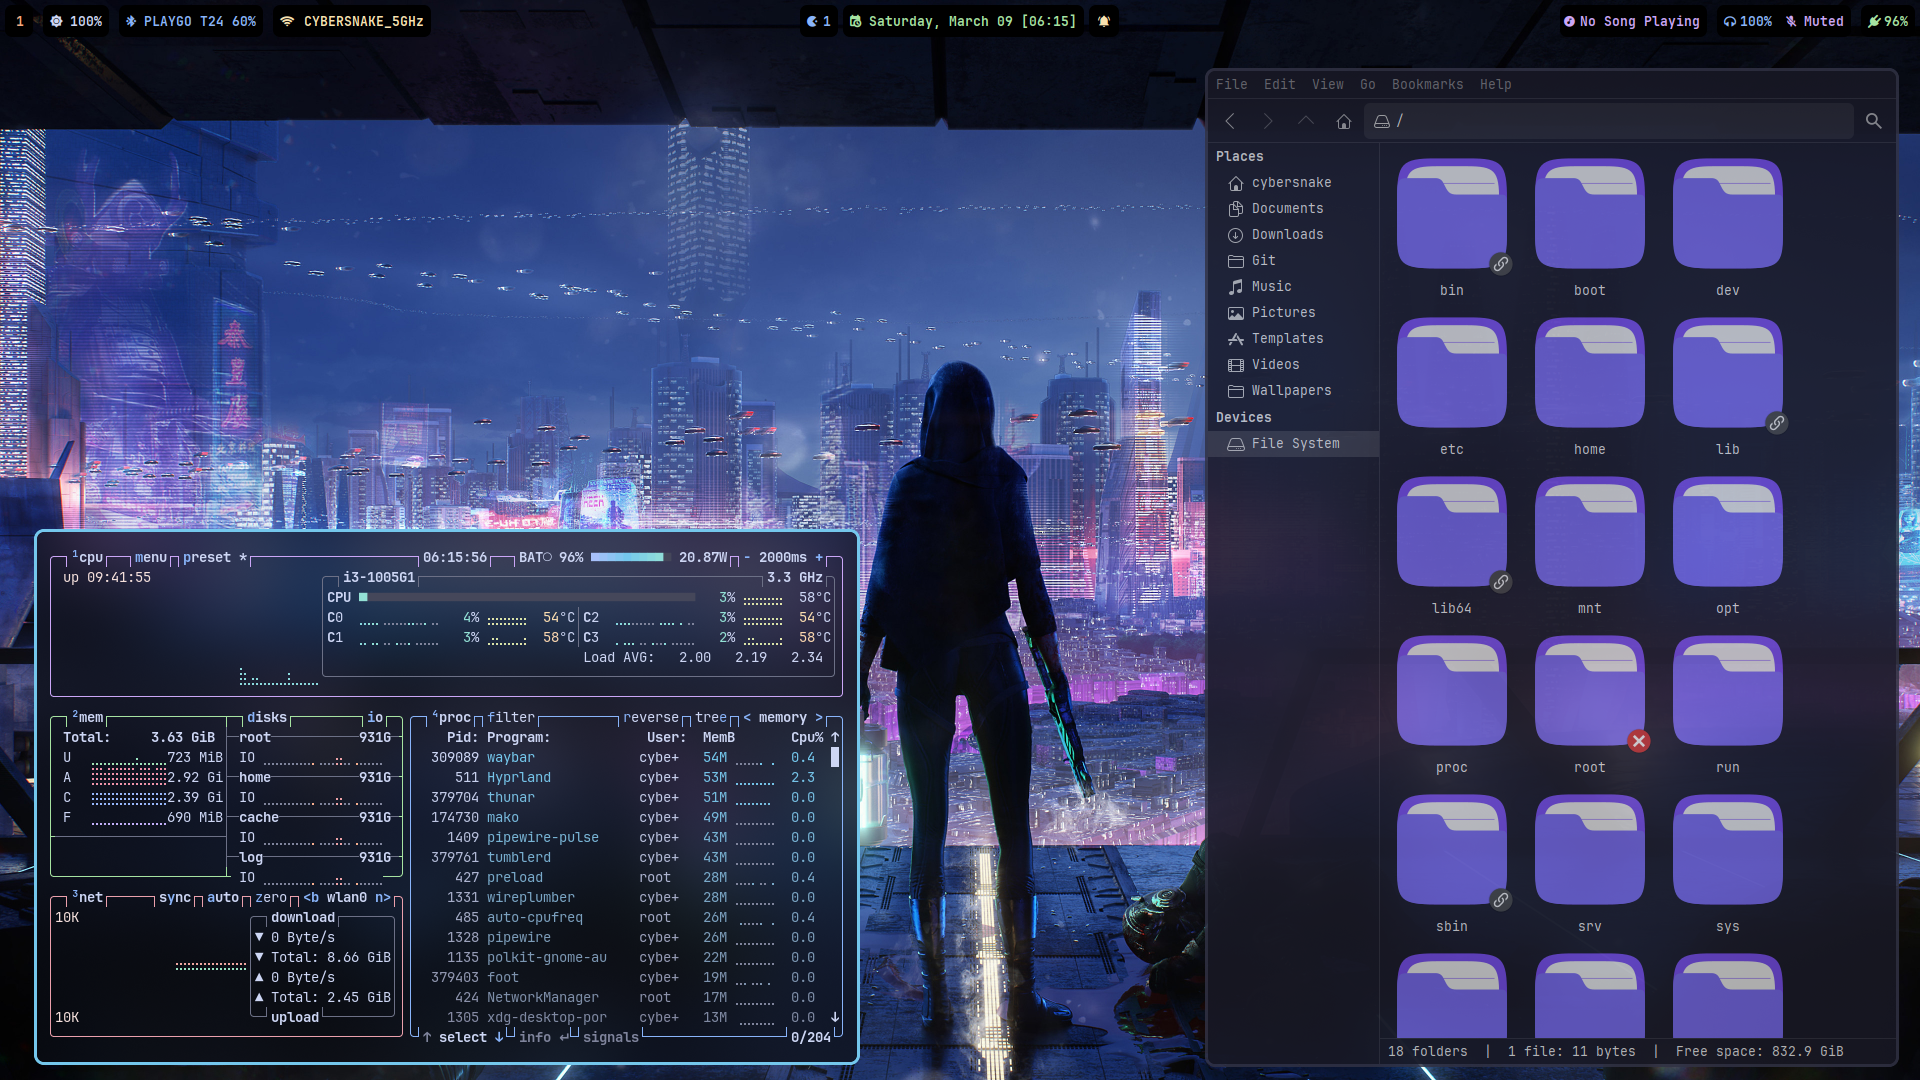Screen dimensions: 1920x1080
Task: Open the run folder icon
Action: 1728,692
